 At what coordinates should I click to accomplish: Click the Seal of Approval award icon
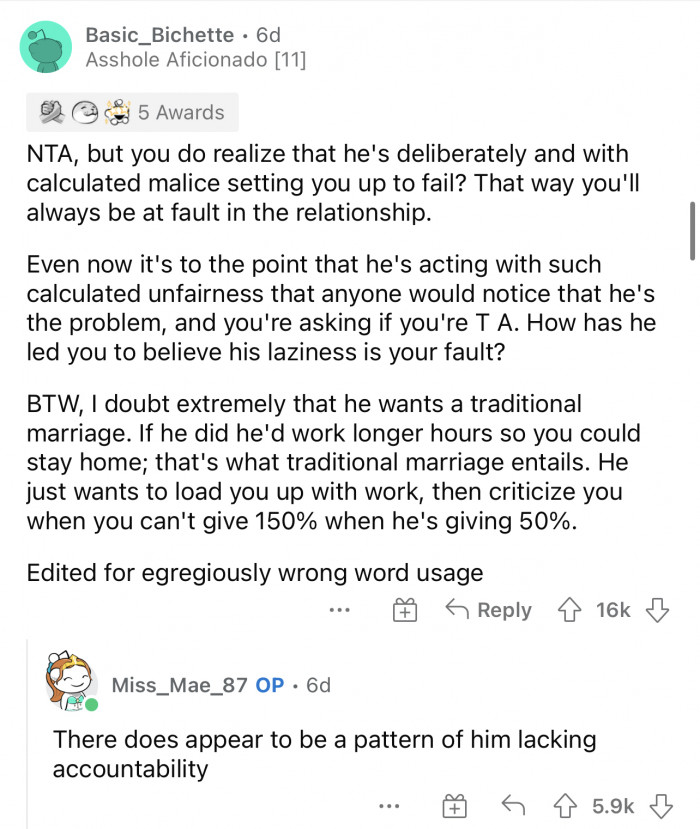[86, 113]
